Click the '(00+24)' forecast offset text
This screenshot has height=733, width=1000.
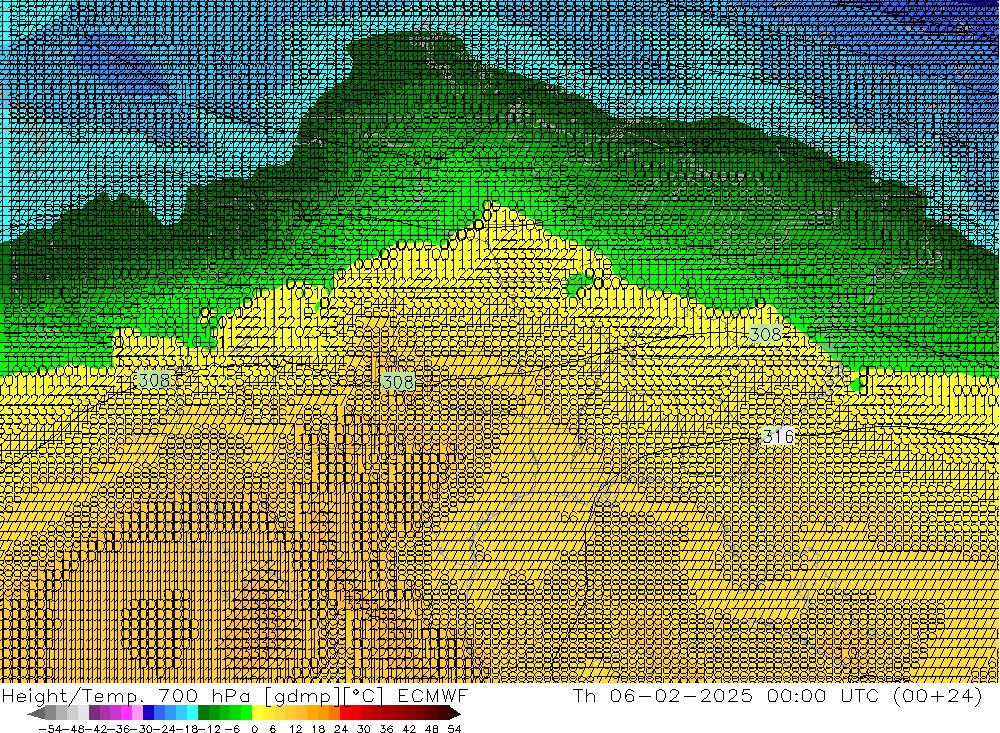(x=938, y=696)
